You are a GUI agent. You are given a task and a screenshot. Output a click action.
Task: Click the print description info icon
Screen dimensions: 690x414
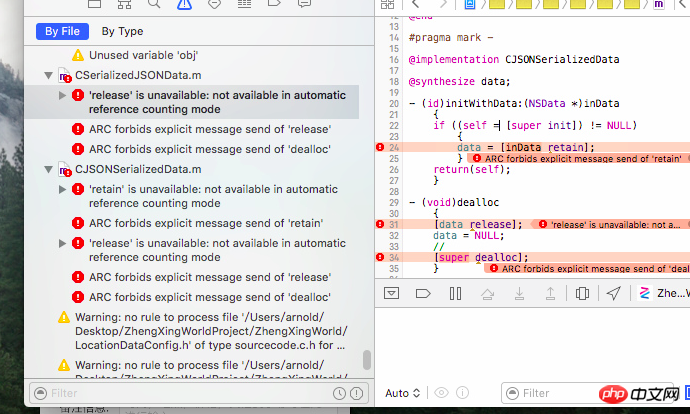click(x=462, y=392)
